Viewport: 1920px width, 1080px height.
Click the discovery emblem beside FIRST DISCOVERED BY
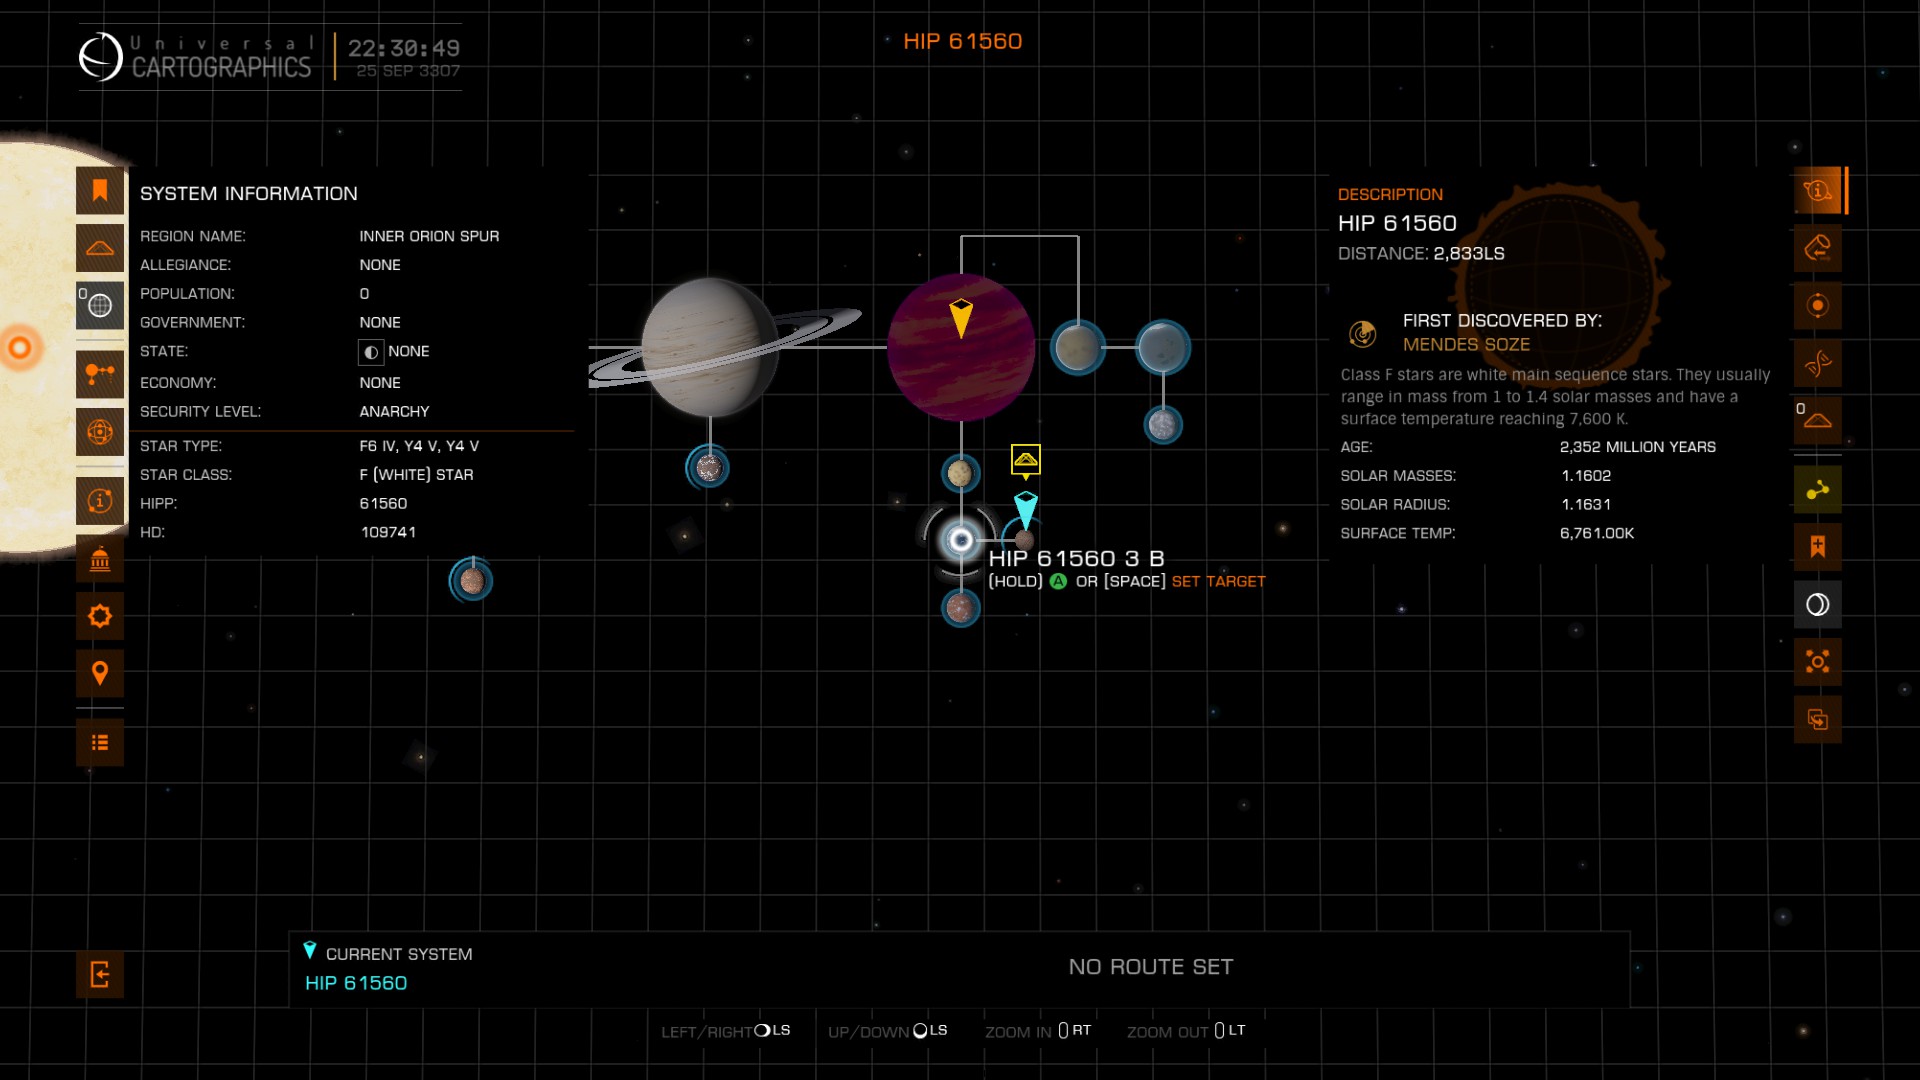[1362, 333]
